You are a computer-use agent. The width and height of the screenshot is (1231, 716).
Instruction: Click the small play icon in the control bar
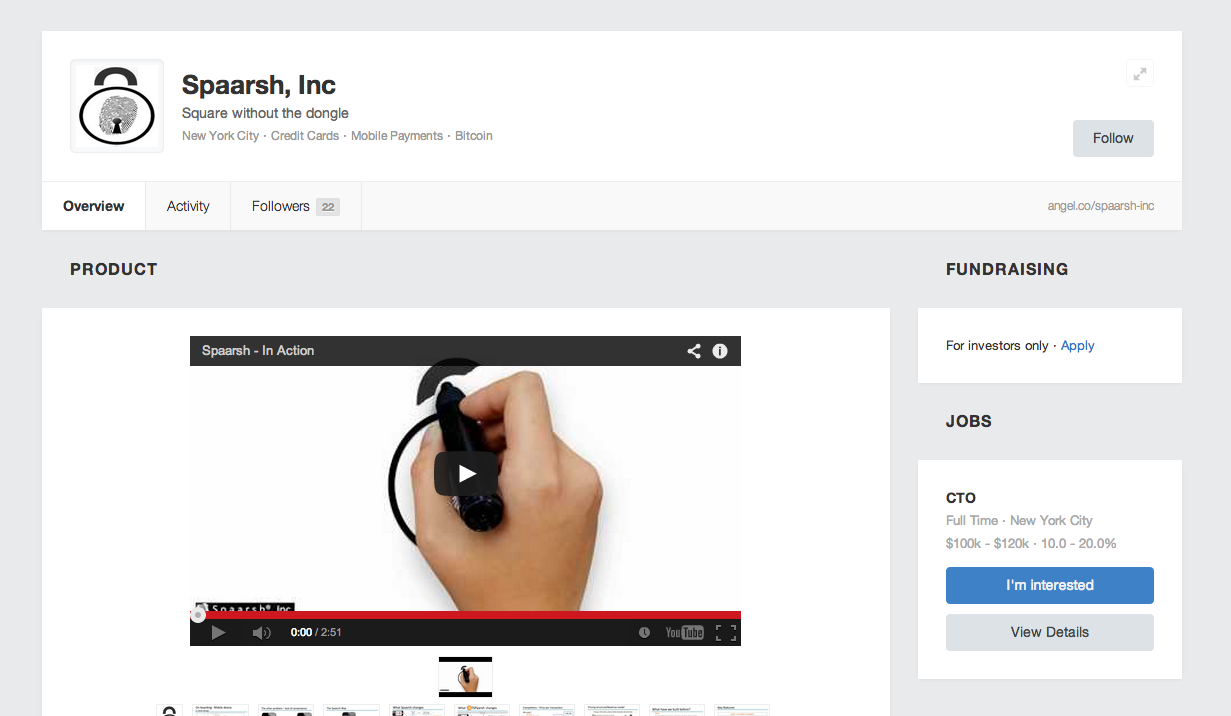(x=218, y=632)
